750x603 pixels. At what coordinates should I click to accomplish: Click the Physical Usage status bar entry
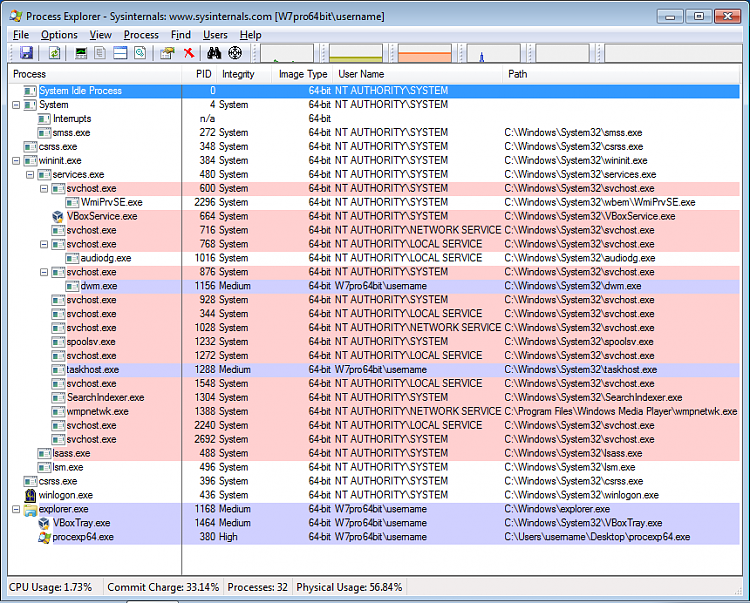point(349,587)
